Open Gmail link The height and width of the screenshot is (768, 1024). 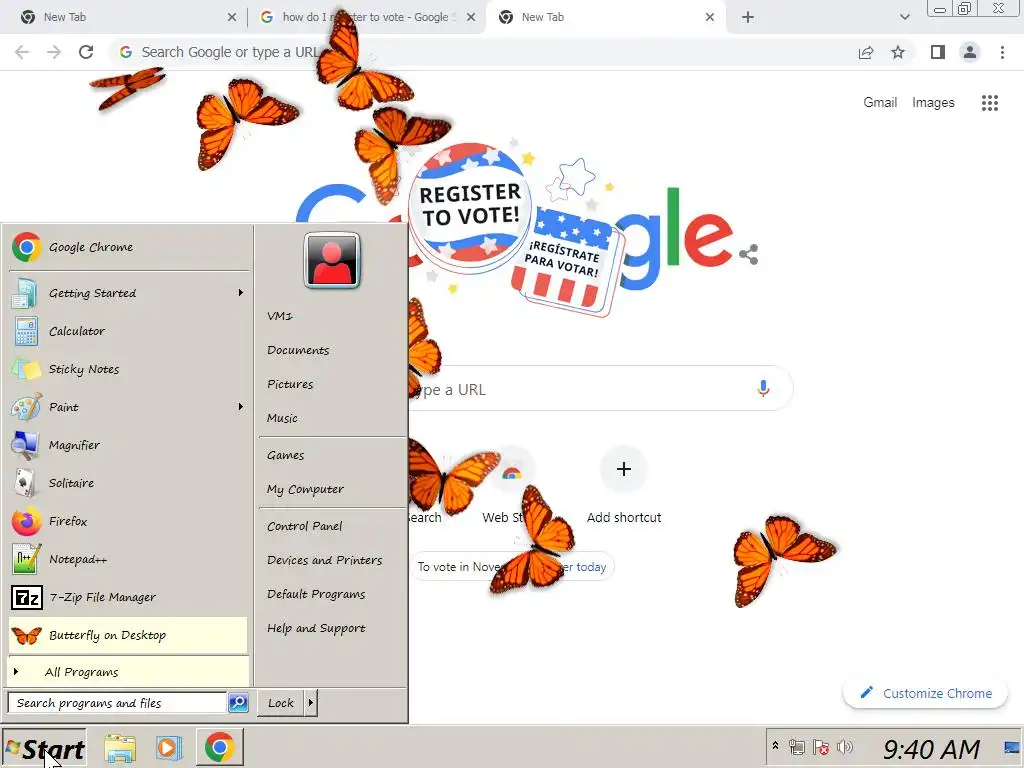click(x=880, y=103)
